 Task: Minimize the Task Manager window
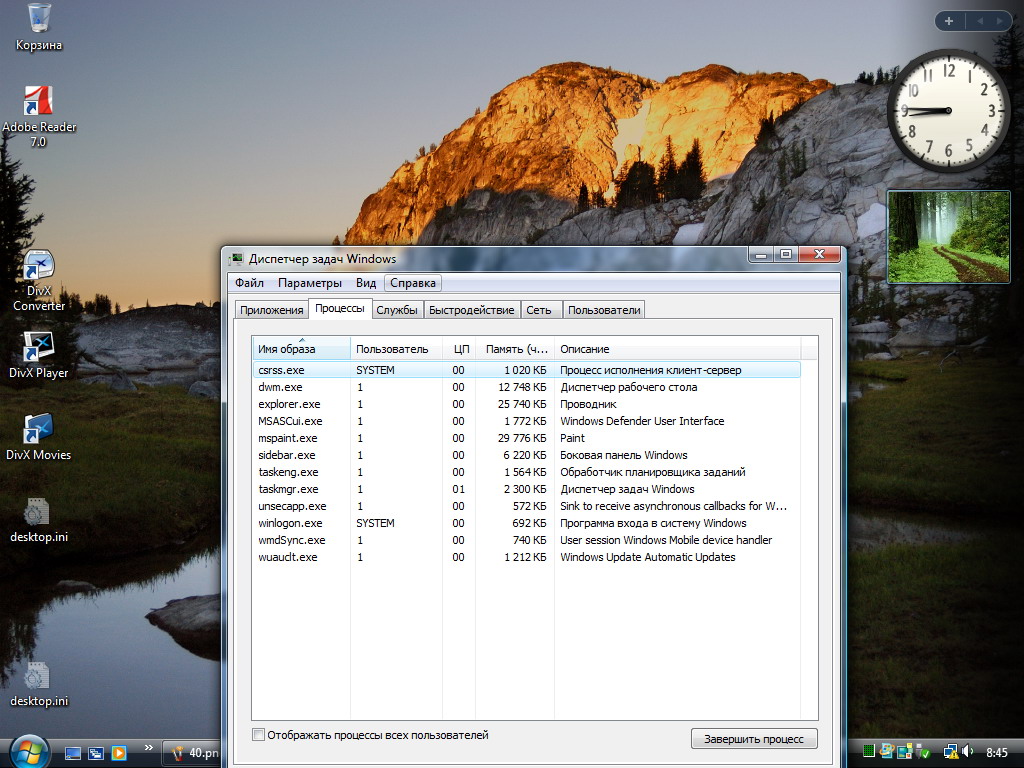point(761,255)
